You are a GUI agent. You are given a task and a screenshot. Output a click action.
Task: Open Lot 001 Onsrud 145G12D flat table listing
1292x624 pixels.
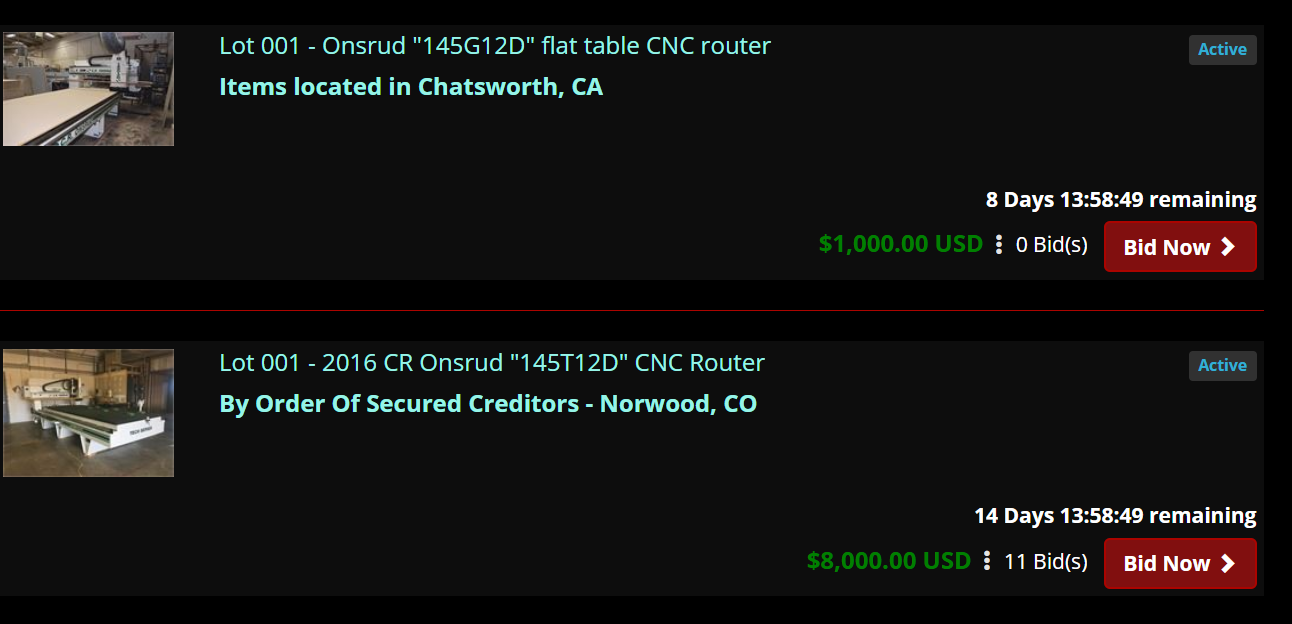tap(495, 46)
